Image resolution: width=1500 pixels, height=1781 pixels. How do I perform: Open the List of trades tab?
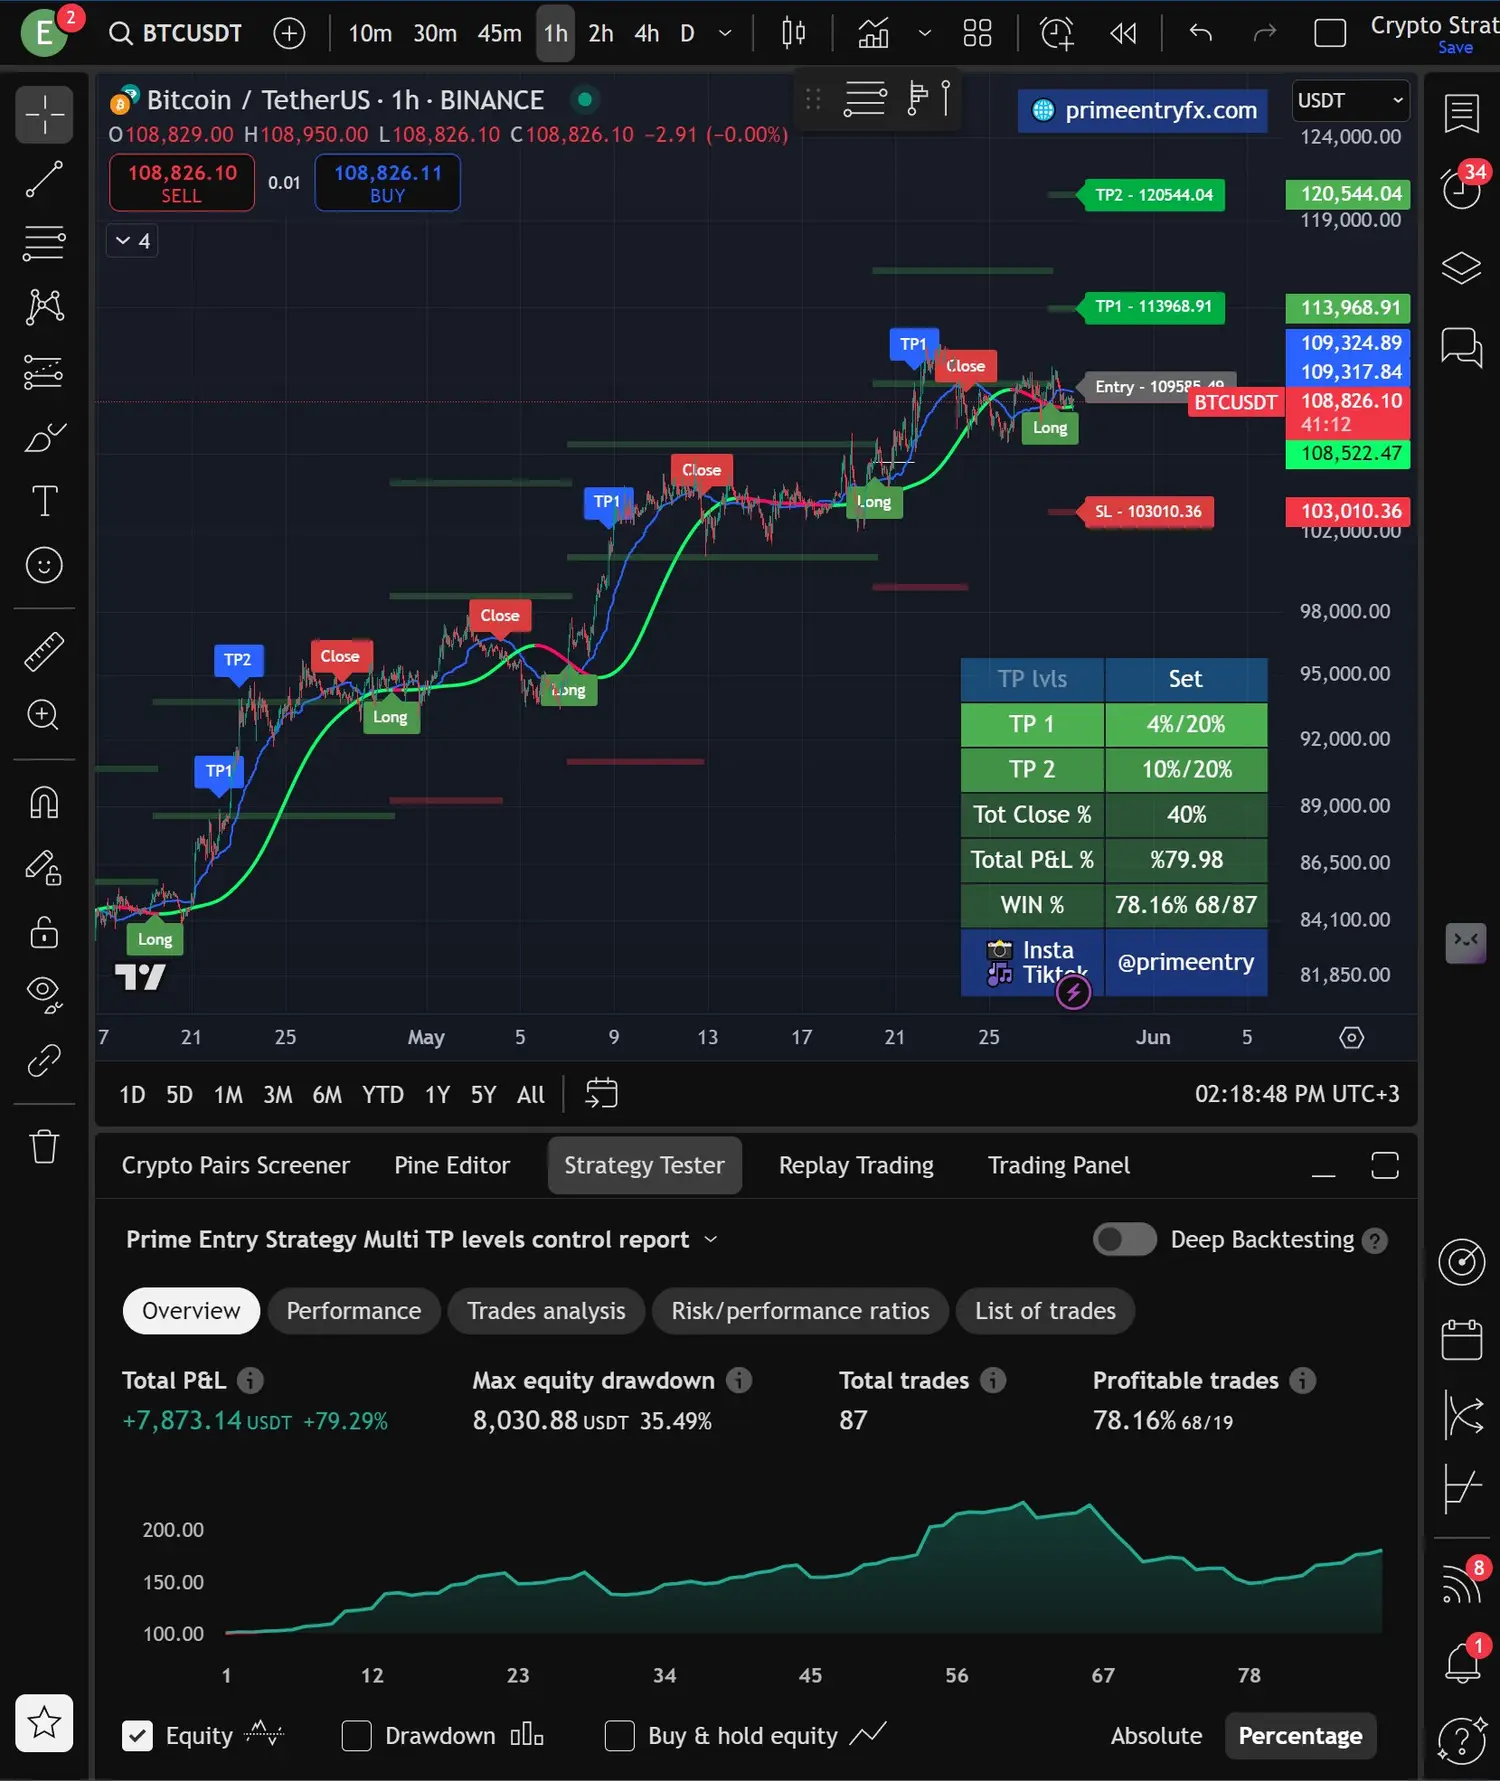click(1045, 1311)
